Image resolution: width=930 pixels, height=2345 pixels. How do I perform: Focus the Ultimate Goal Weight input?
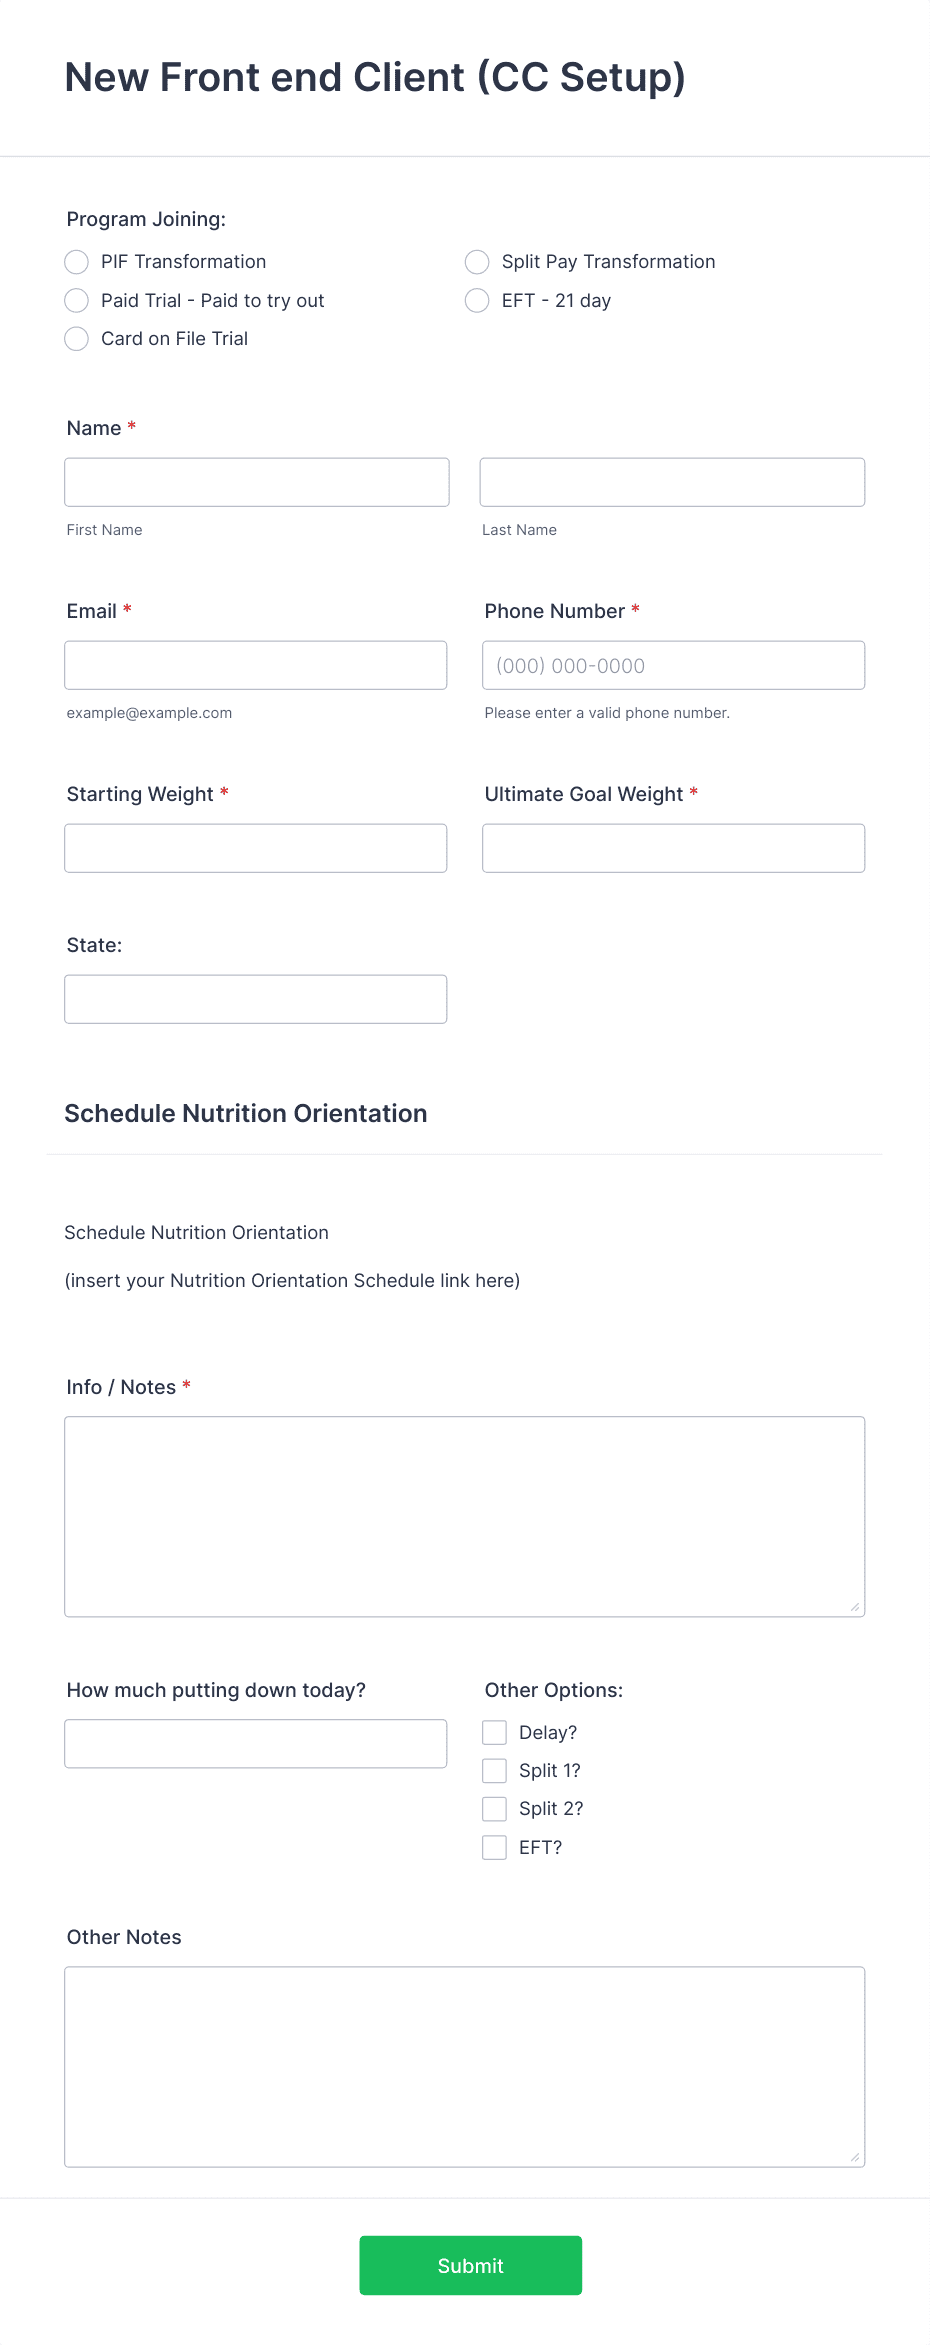pos(672,847)
